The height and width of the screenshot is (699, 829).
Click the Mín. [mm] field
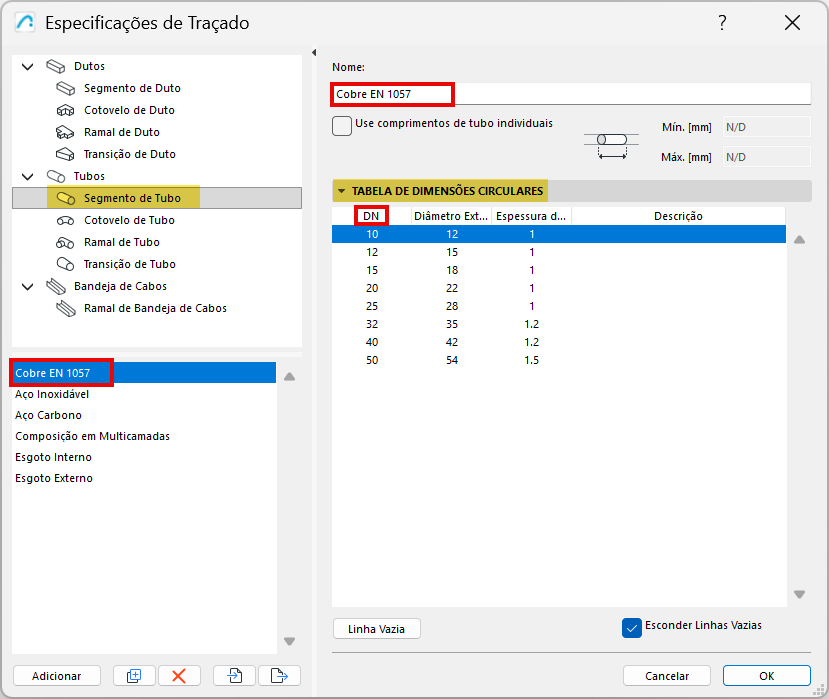tap(766, 127)
